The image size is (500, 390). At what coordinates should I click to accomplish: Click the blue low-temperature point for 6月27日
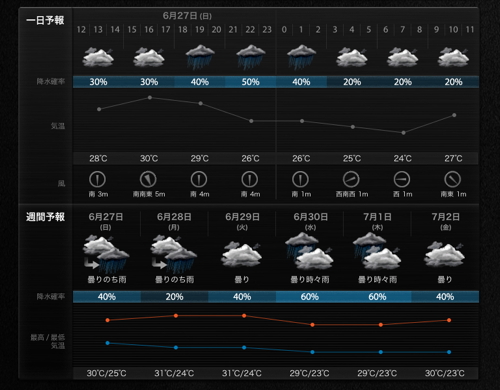pyautogui.click(x=107, y=343)
